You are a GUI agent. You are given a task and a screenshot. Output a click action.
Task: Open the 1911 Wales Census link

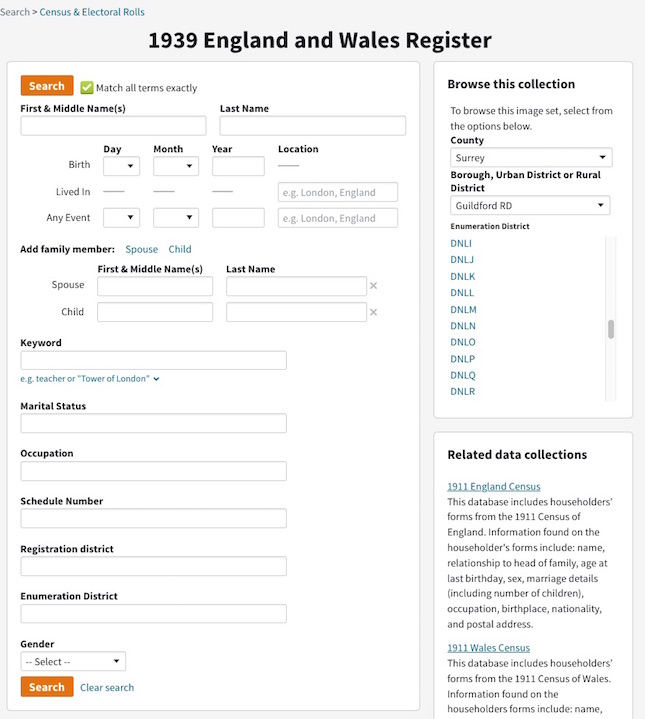pyautogui.click(x=488, y=648)
